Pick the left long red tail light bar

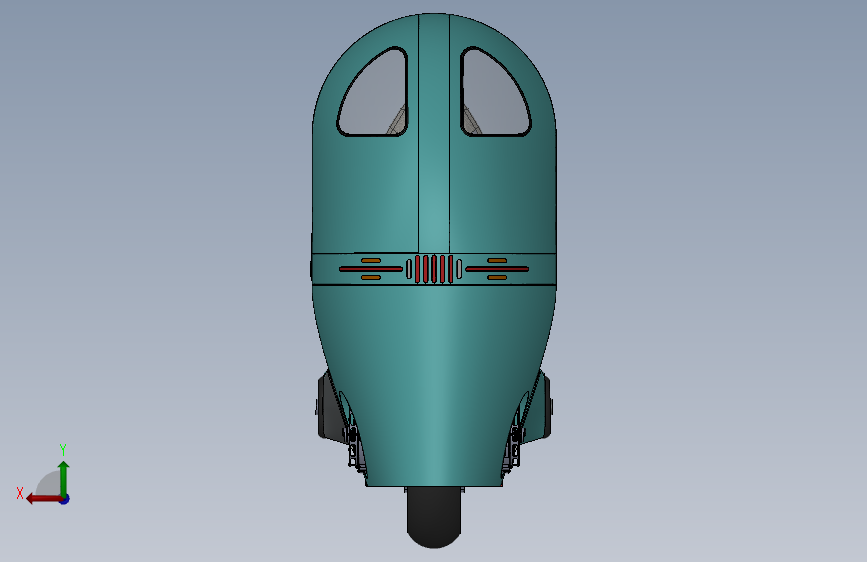point(371,269)
